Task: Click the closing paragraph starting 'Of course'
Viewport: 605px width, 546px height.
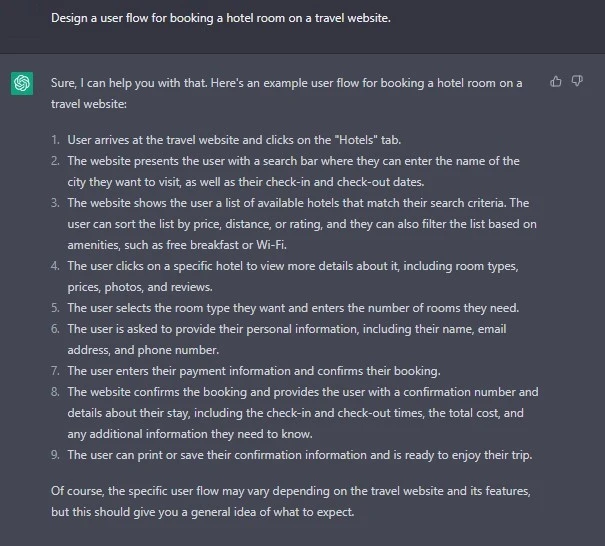Action: pyautogui.click(x=291, y=501)
